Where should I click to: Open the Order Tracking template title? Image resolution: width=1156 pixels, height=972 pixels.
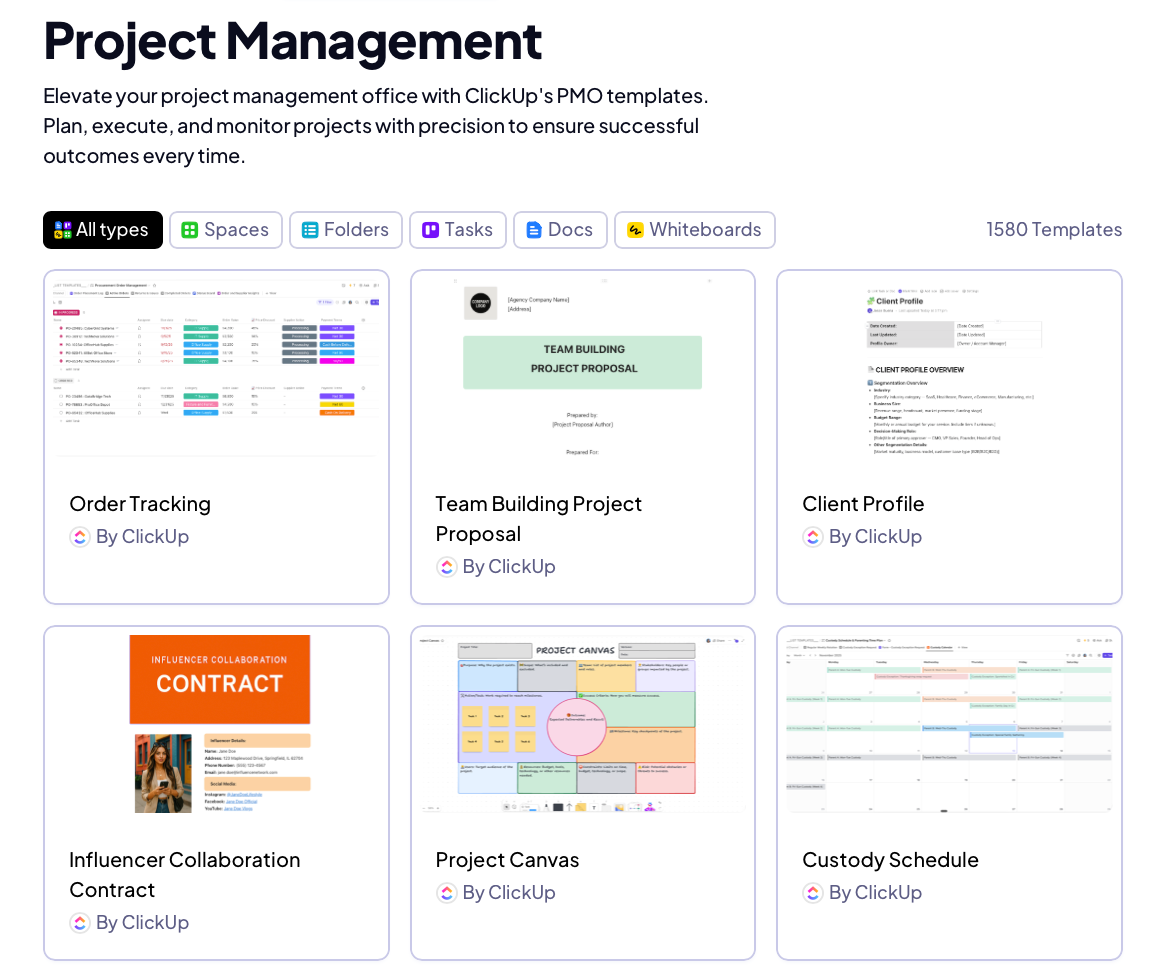tap(140, 504)
